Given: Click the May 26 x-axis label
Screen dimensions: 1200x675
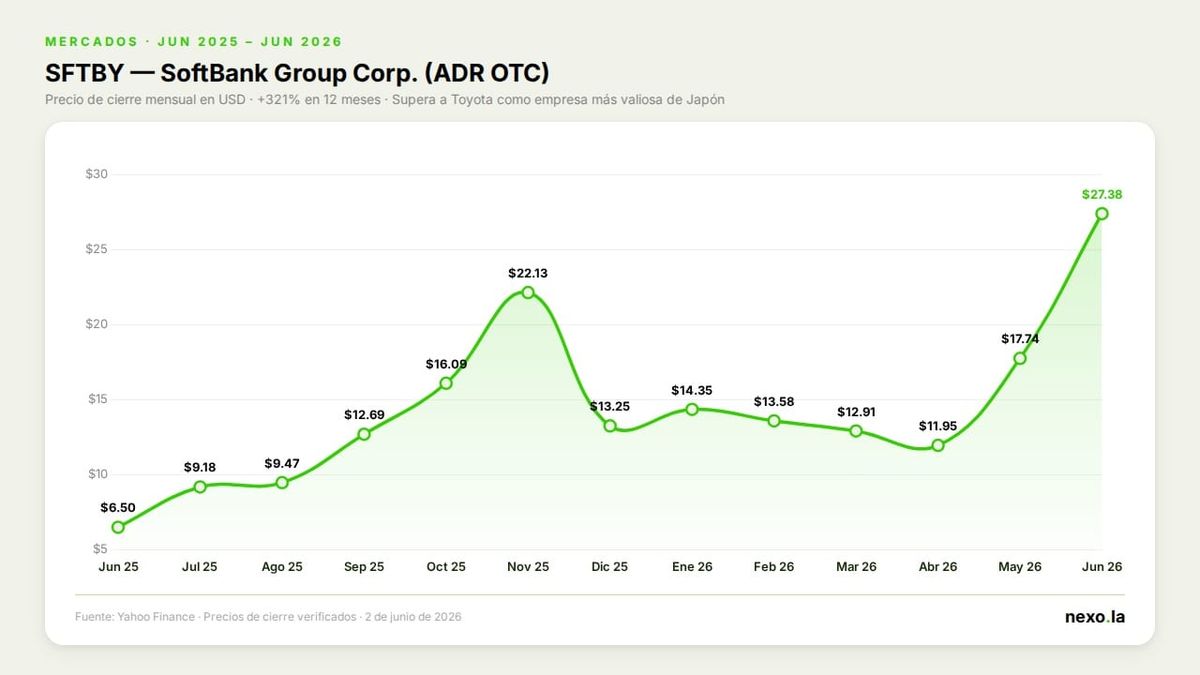Looking at the screenshot, I should [1020, 567].
